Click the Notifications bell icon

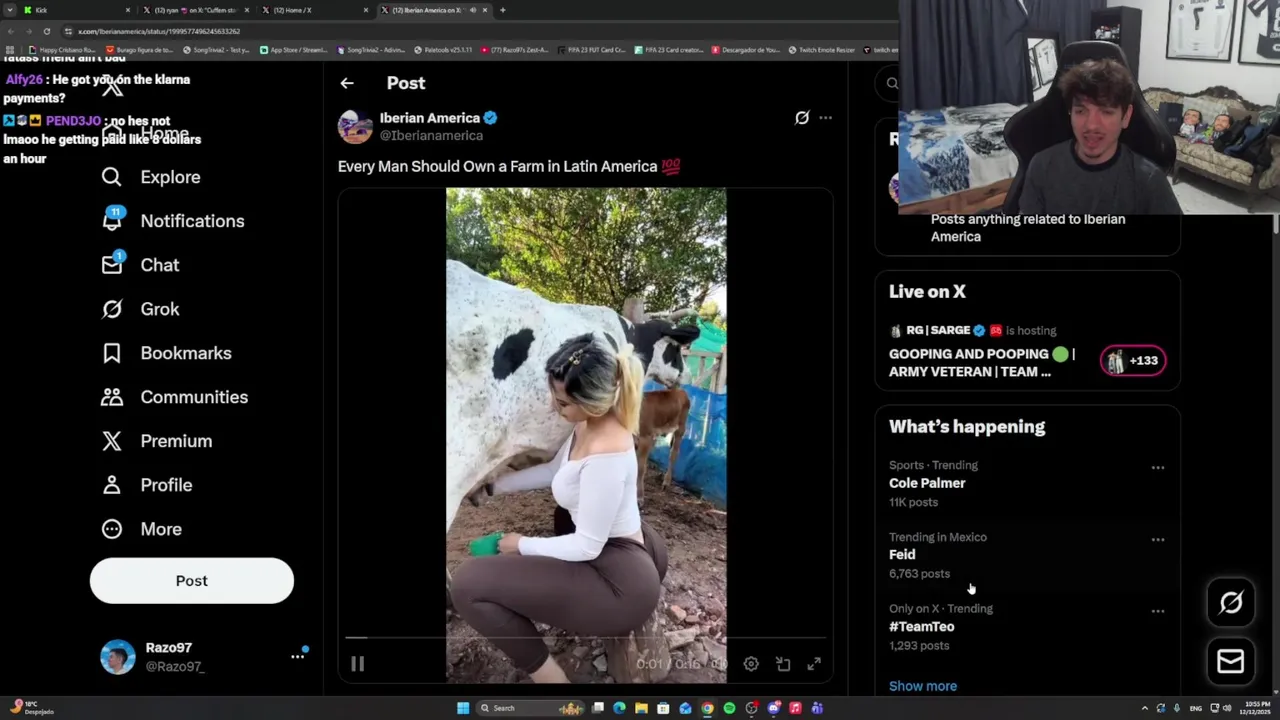[111, 221]
